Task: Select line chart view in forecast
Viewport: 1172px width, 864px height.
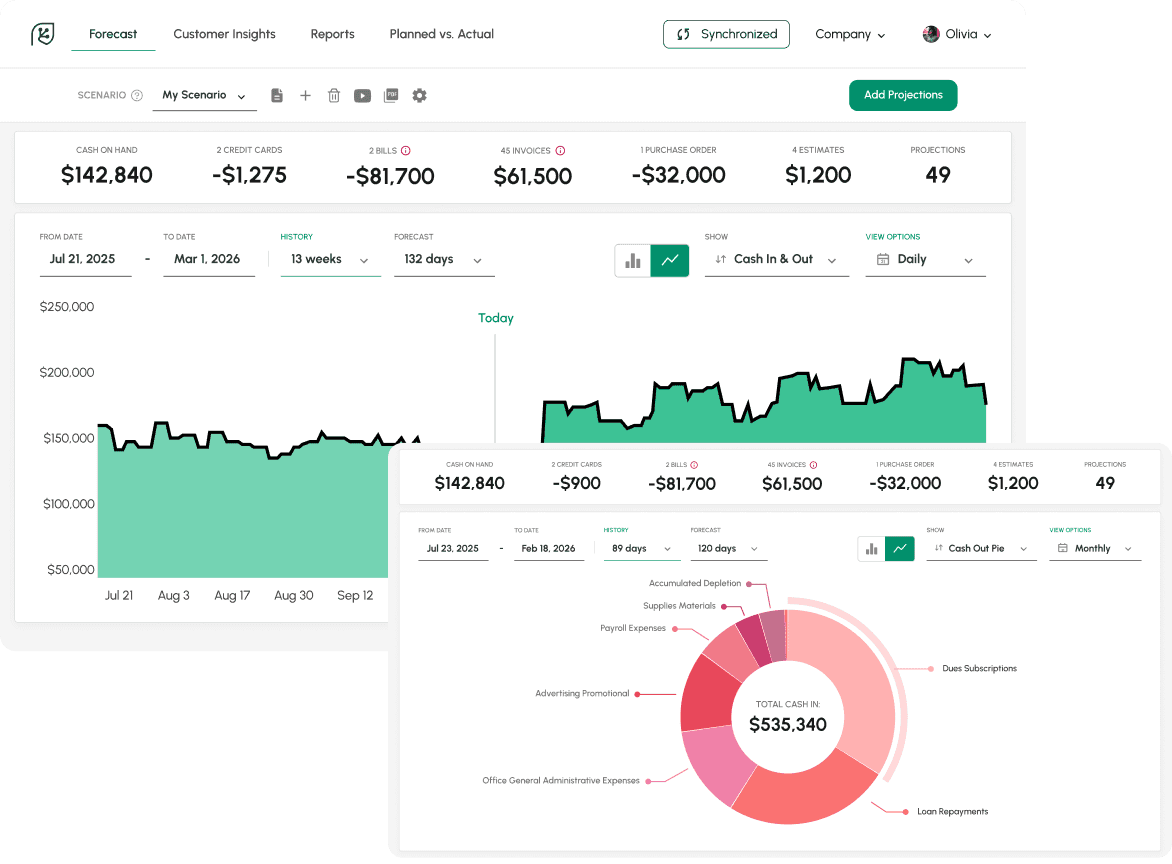Action: tap(670, 260)
